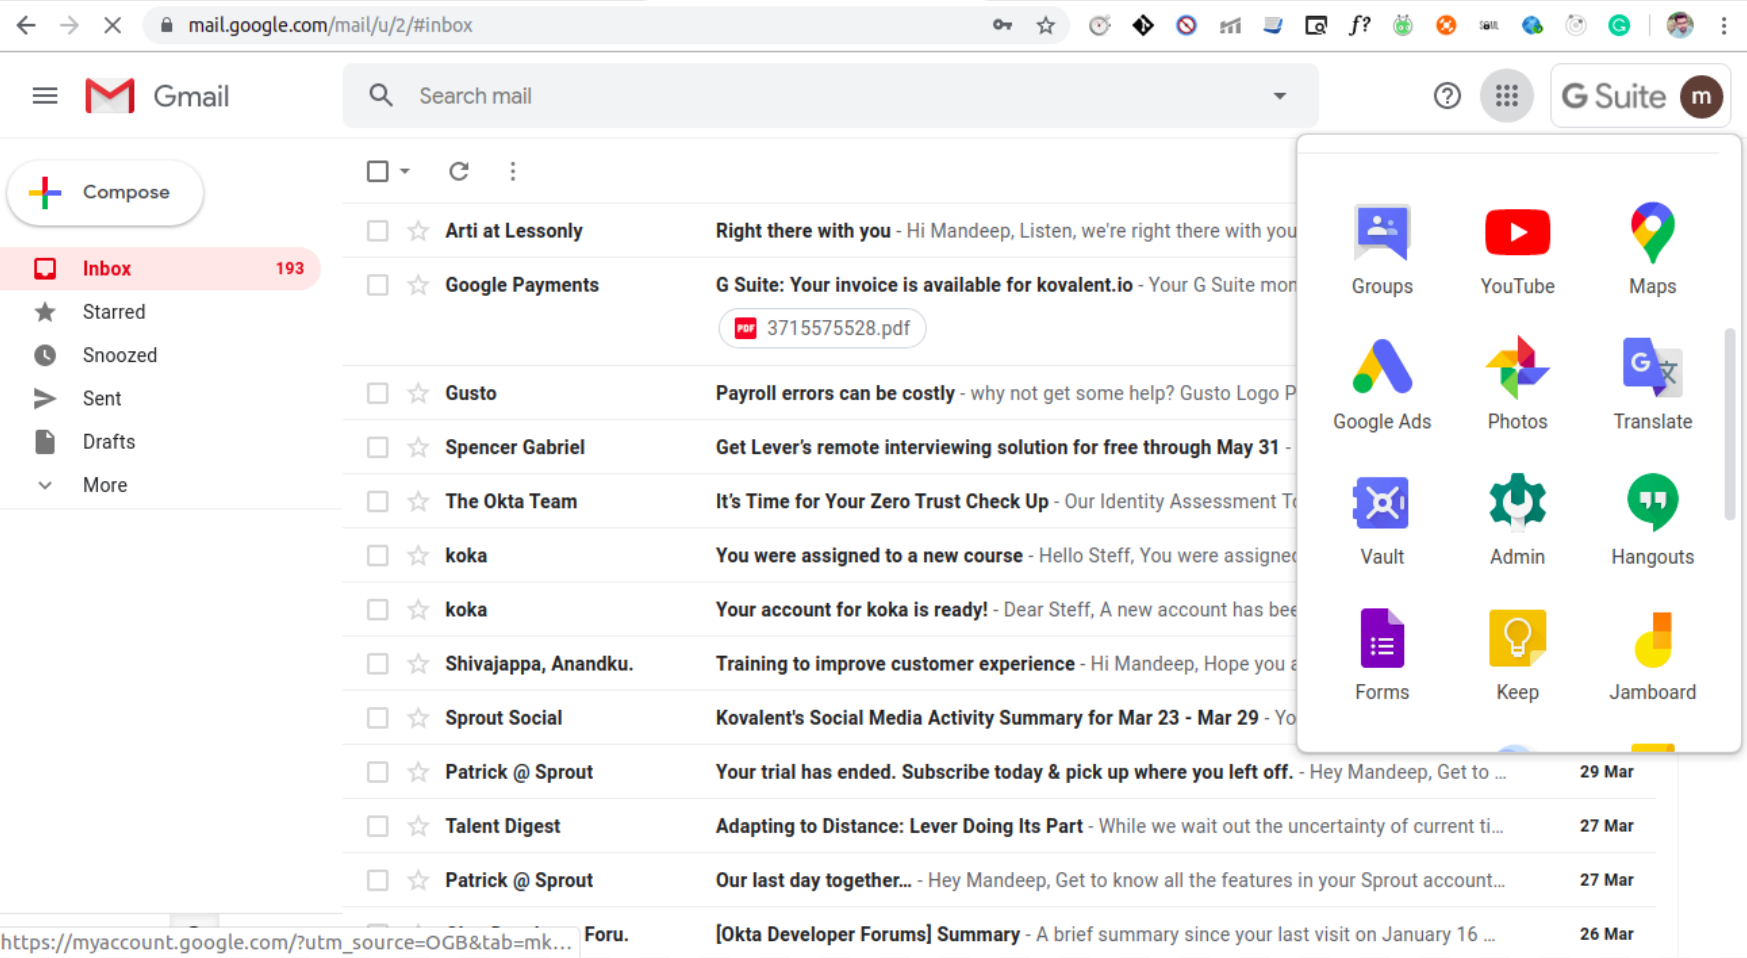Open the Vault app
Viewport: 1747px width, 958px height.
[x=1382, y=520]
